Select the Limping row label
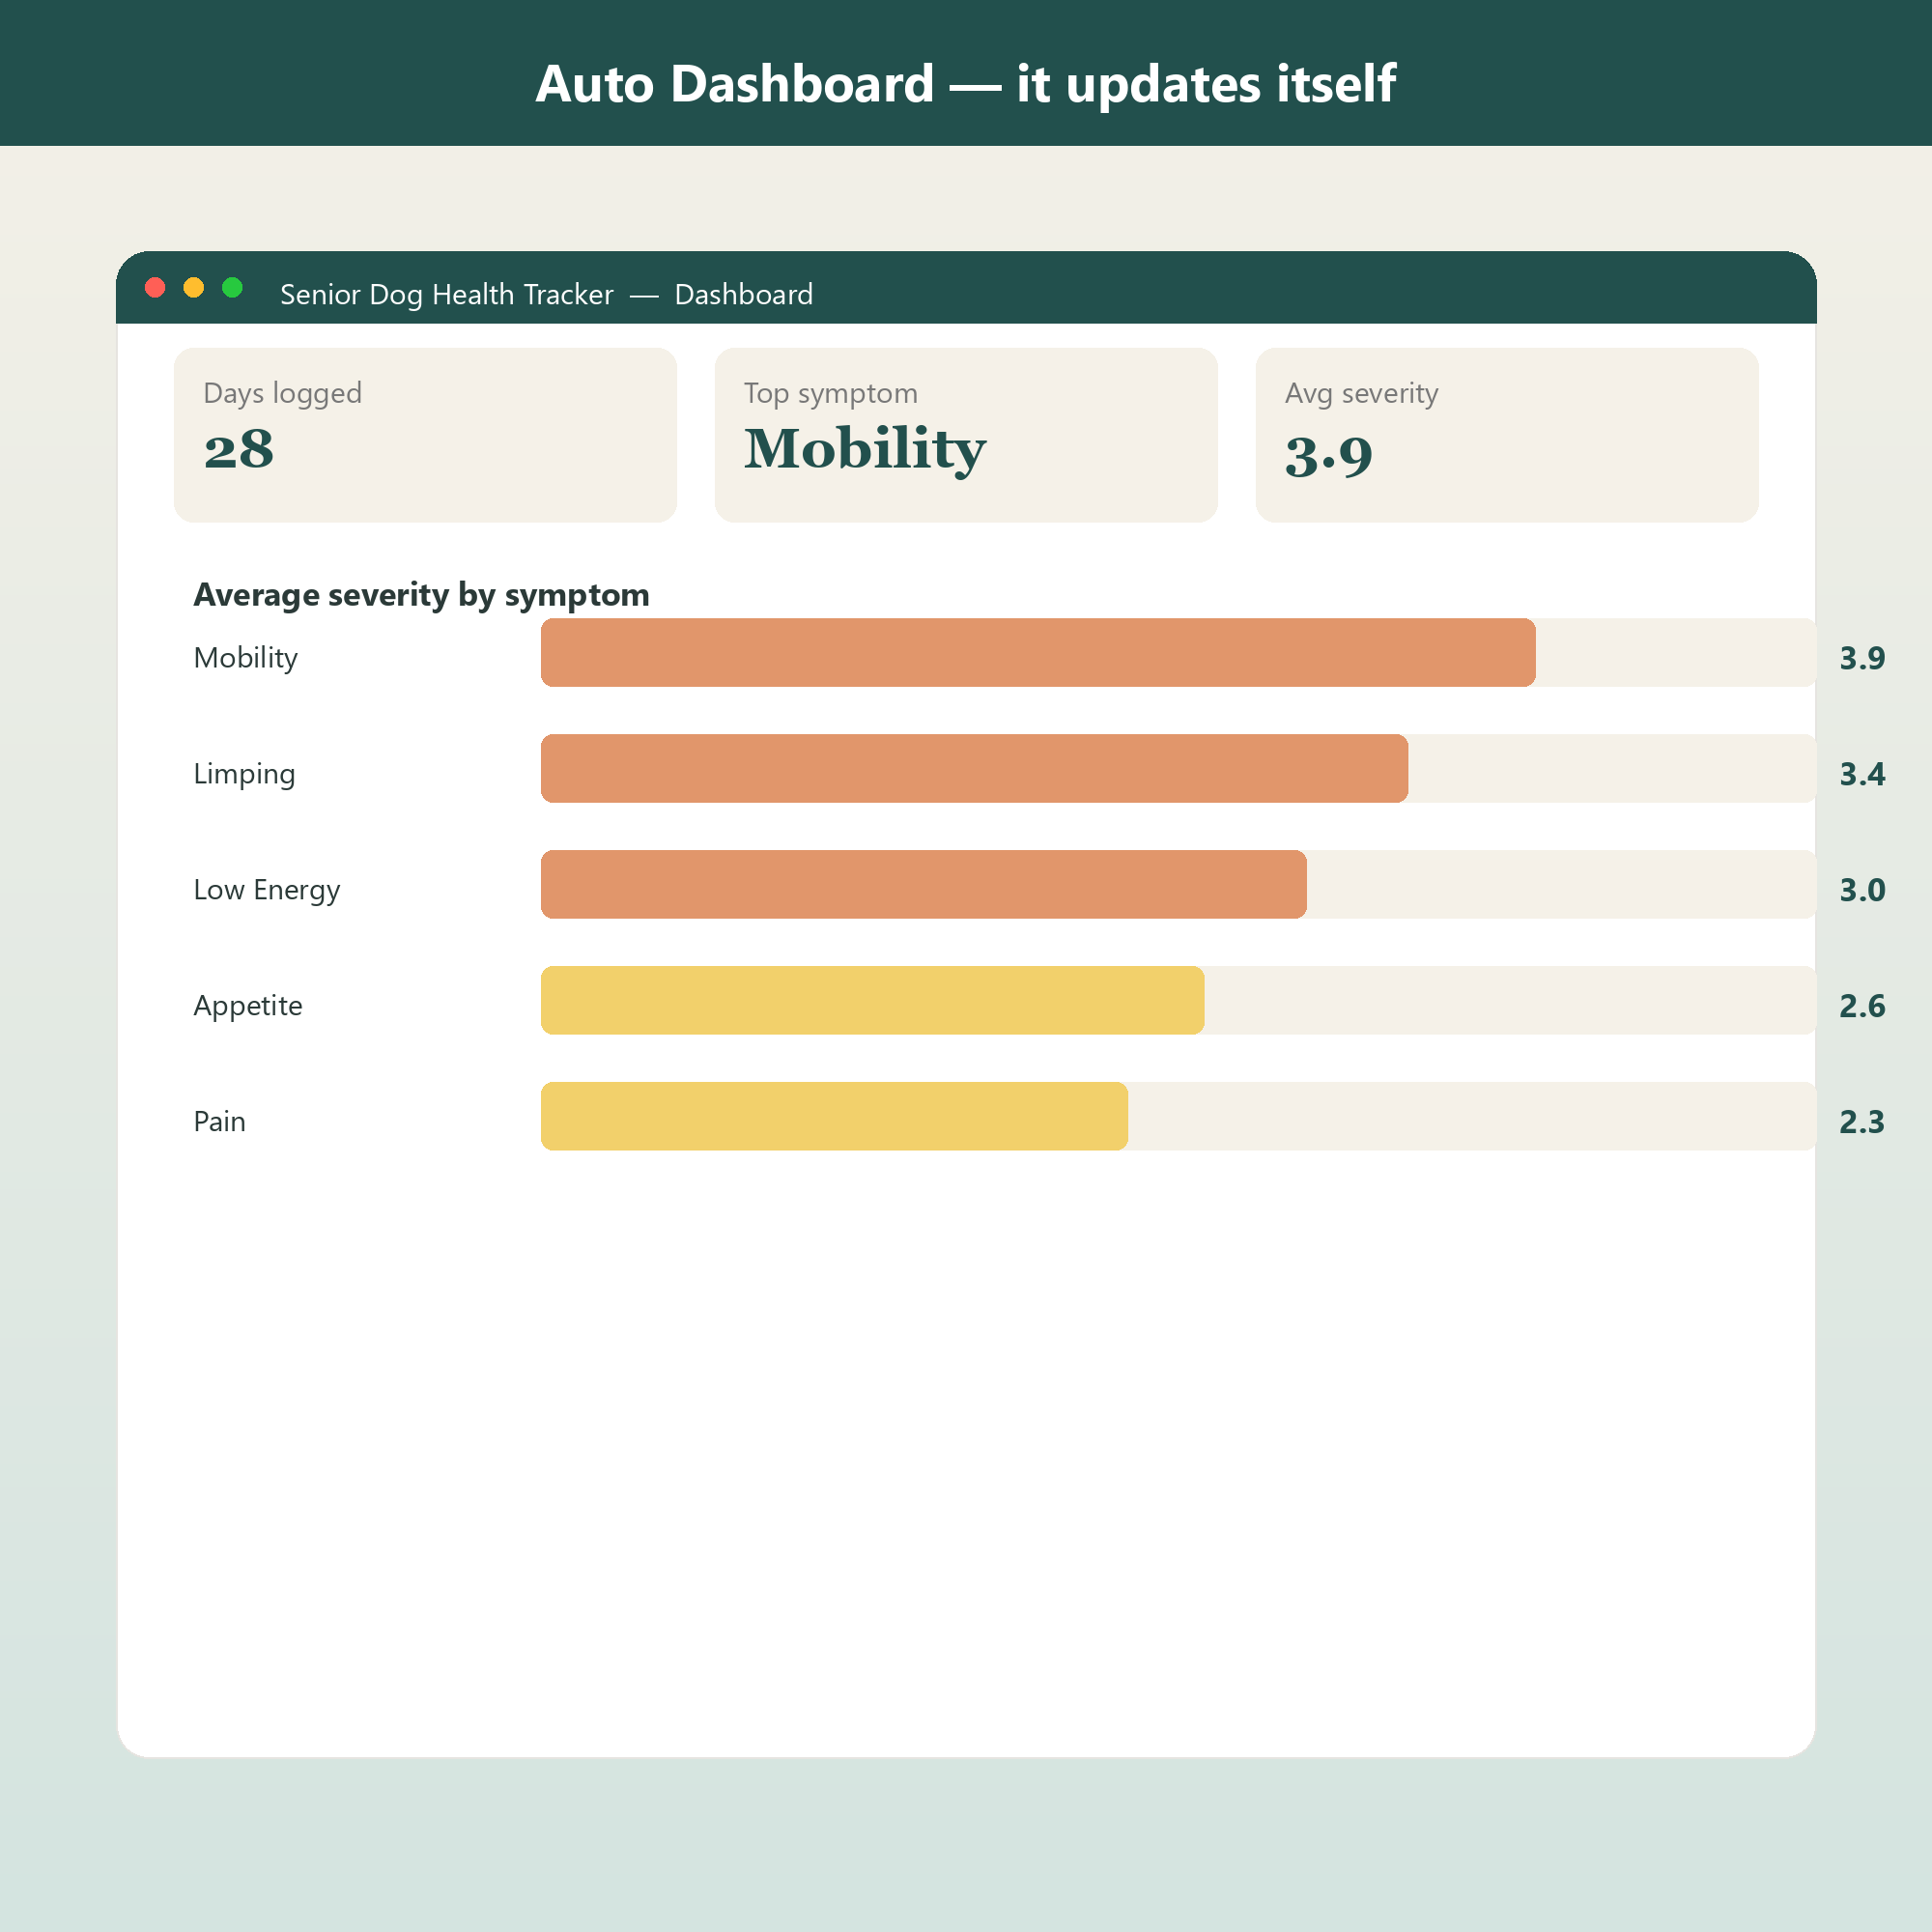The width and height of the screenshot is (1932, 1932). pyautogui.click(x=244, y=774)
